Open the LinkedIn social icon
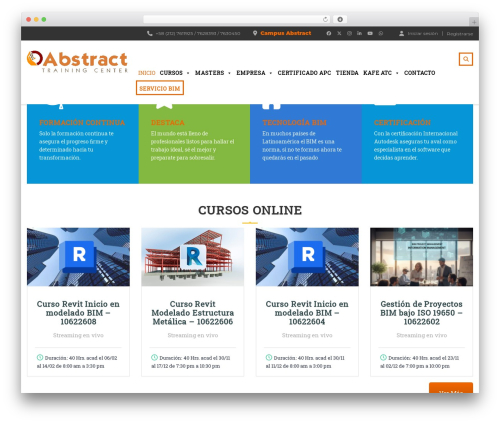Screen dimensions: 500x423 (359, 33)
